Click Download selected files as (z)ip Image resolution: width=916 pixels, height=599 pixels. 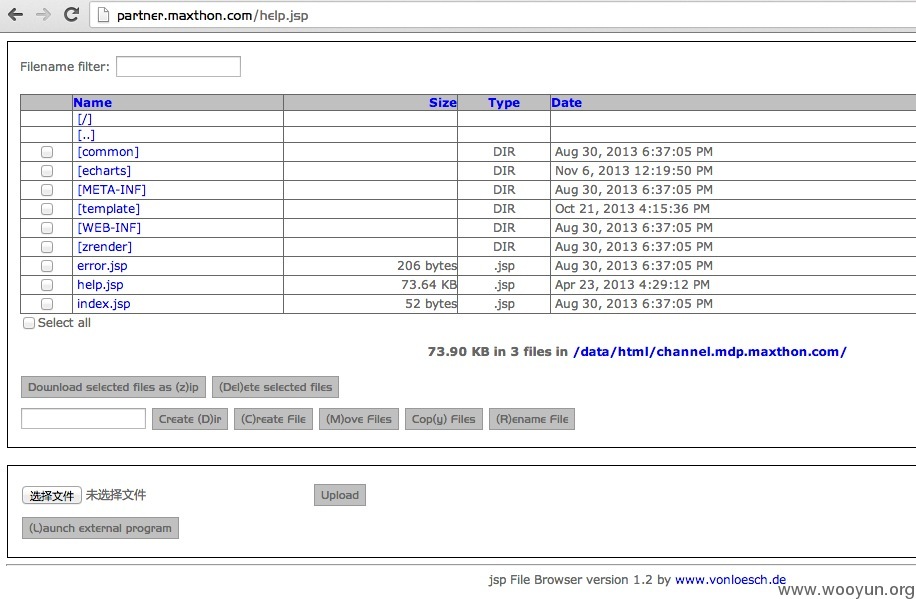[113, 387]
